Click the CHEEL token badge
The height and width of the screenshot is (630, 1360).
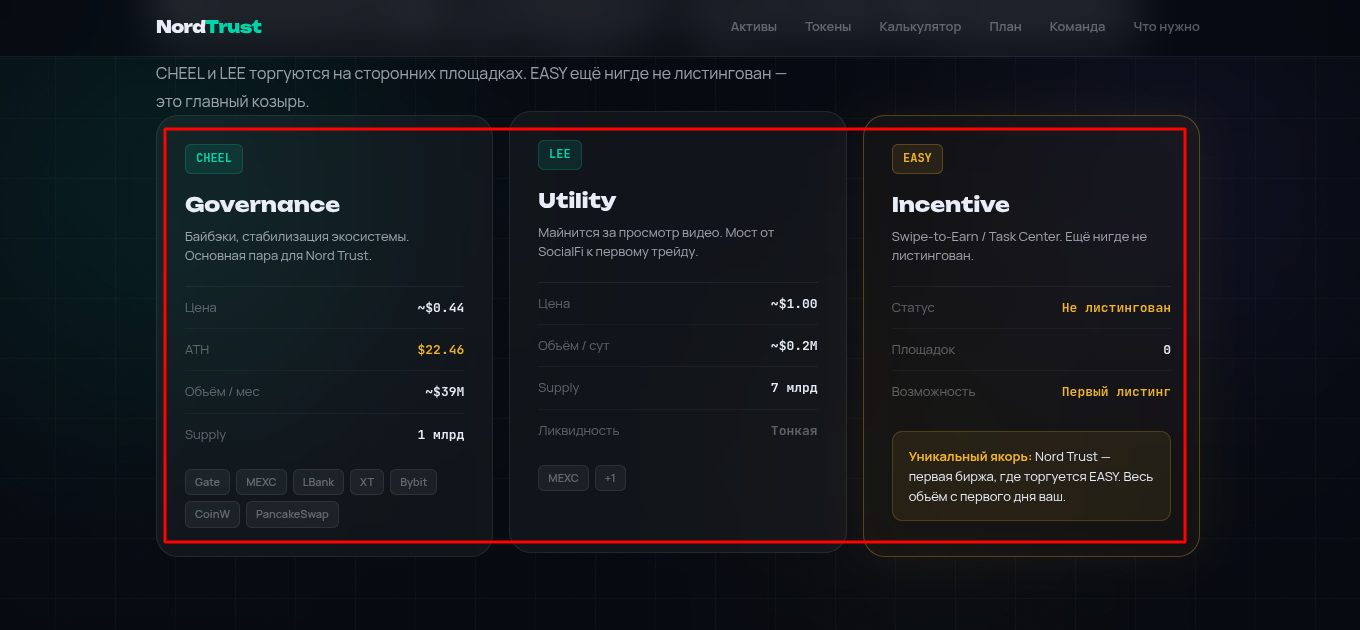214,158
